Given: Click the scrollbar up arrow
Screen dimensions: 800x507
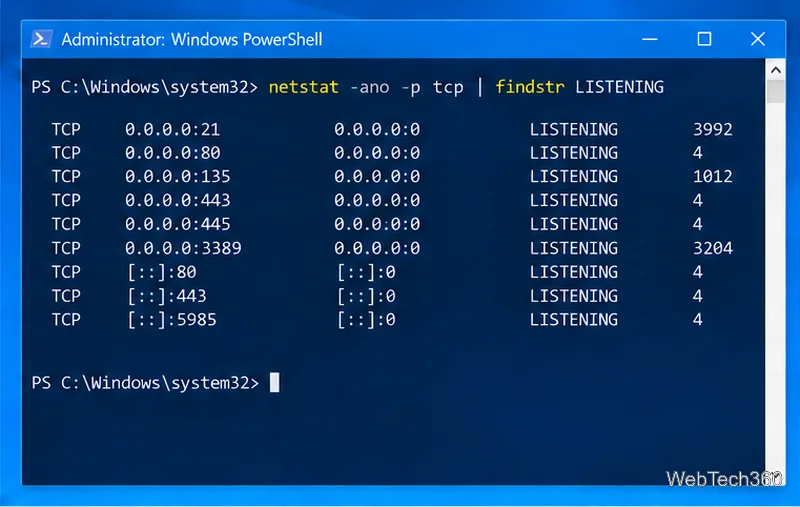Looking at the screenshot, I should [776, 70].
